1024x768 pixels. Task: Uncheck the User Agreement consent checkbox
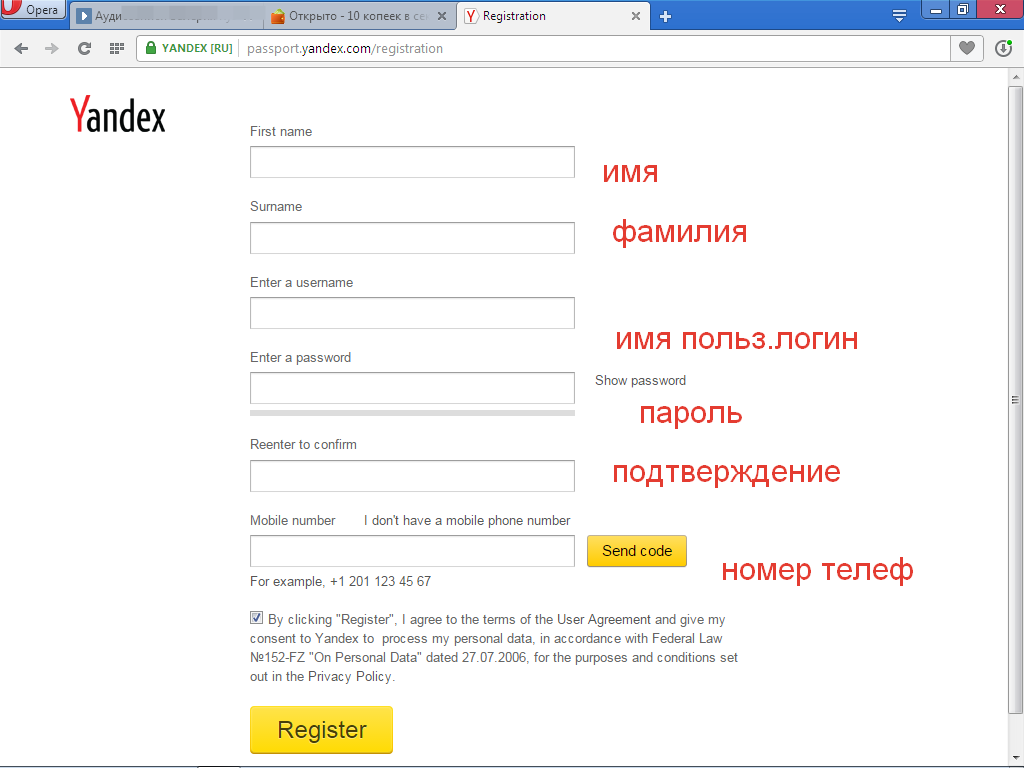tap(256, 618)
